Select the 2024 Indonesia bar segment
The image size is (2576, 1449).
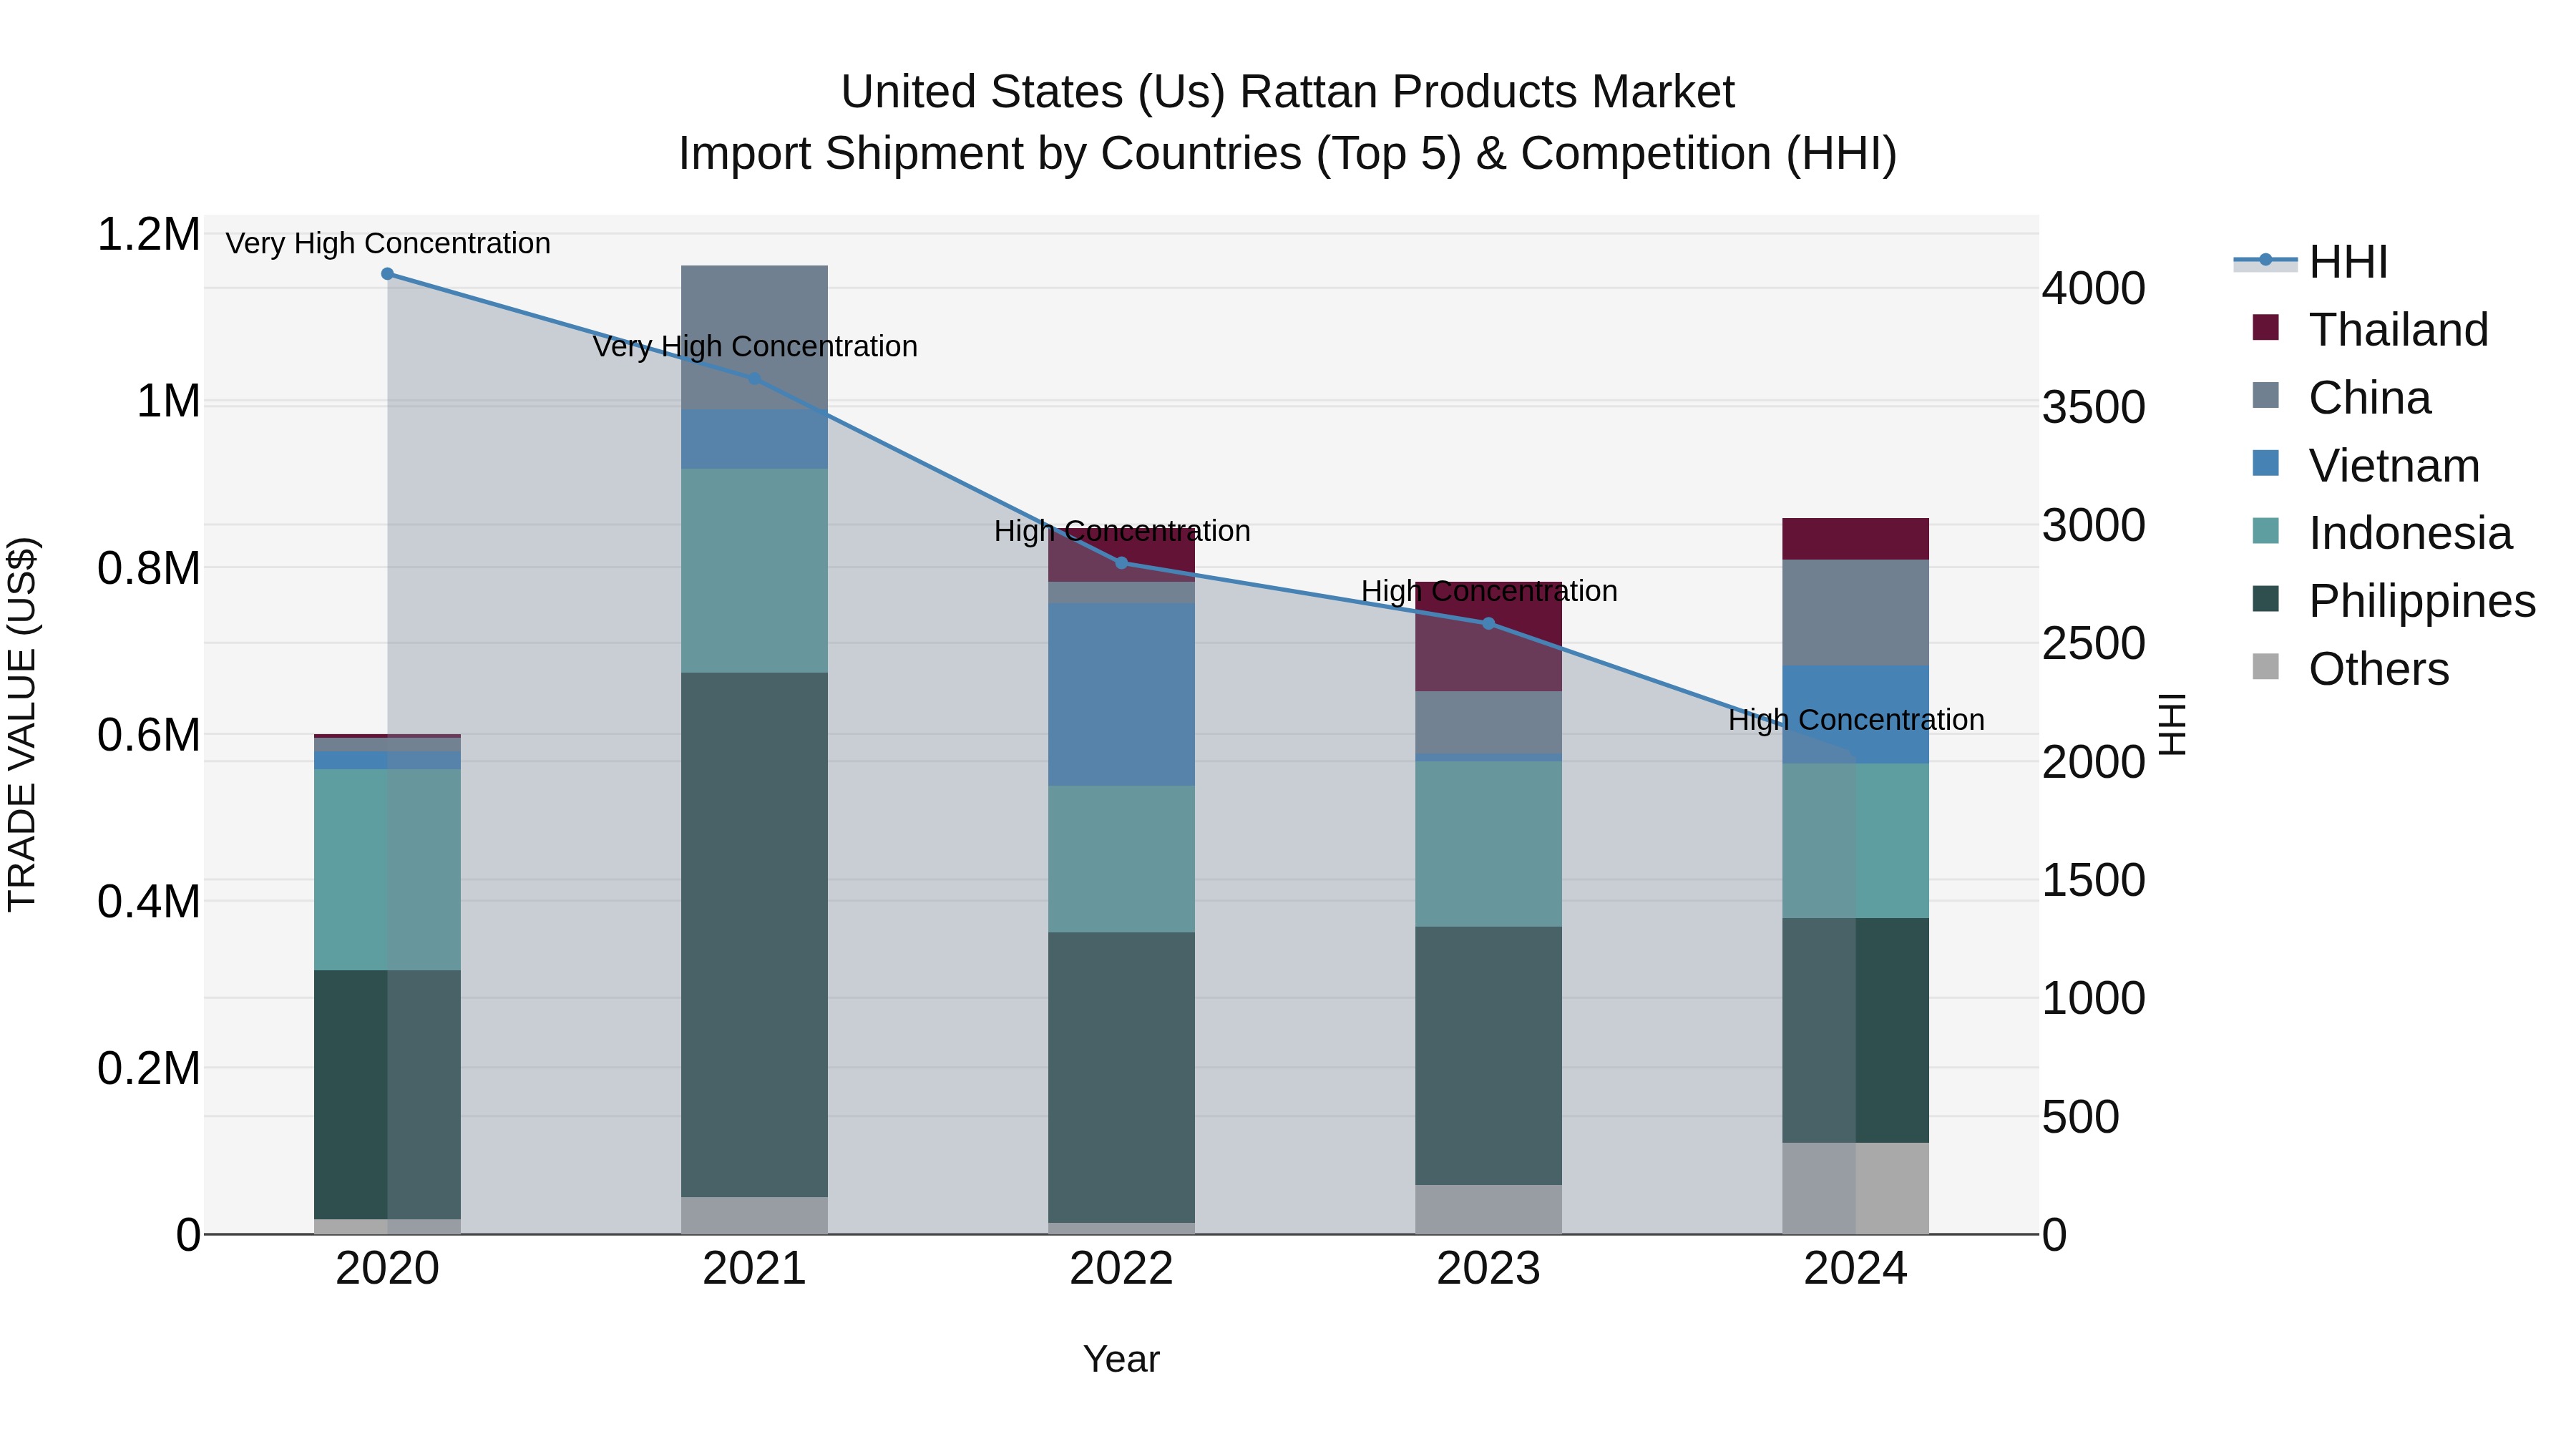(x=1856, y=841)
